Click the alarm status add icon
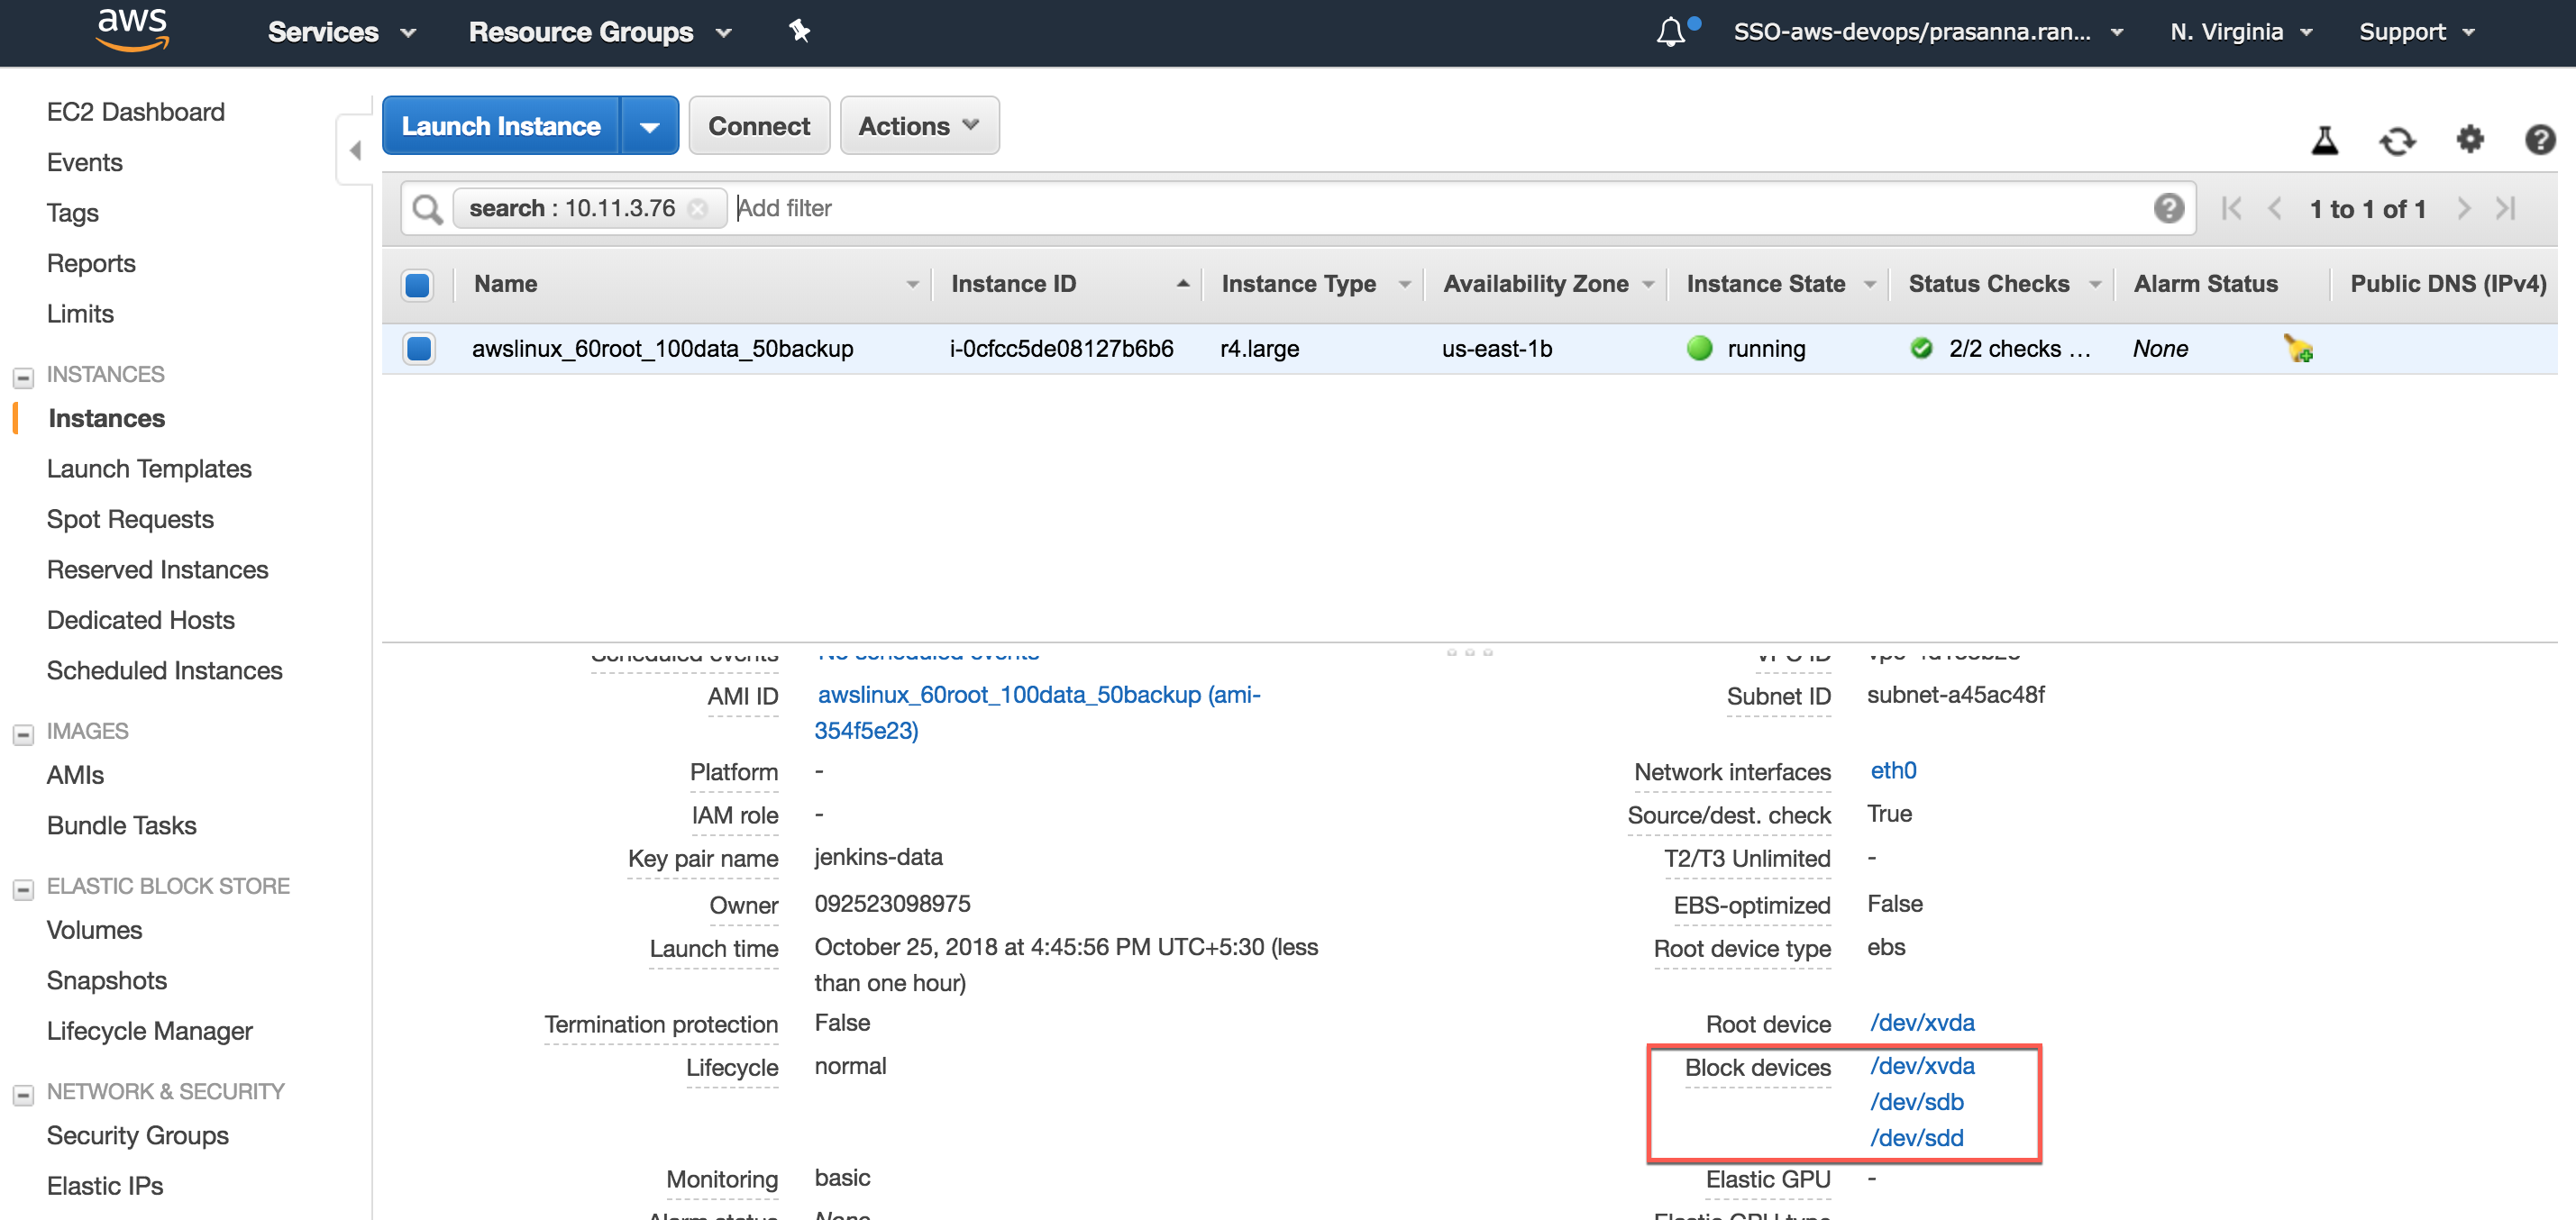 2298,348
